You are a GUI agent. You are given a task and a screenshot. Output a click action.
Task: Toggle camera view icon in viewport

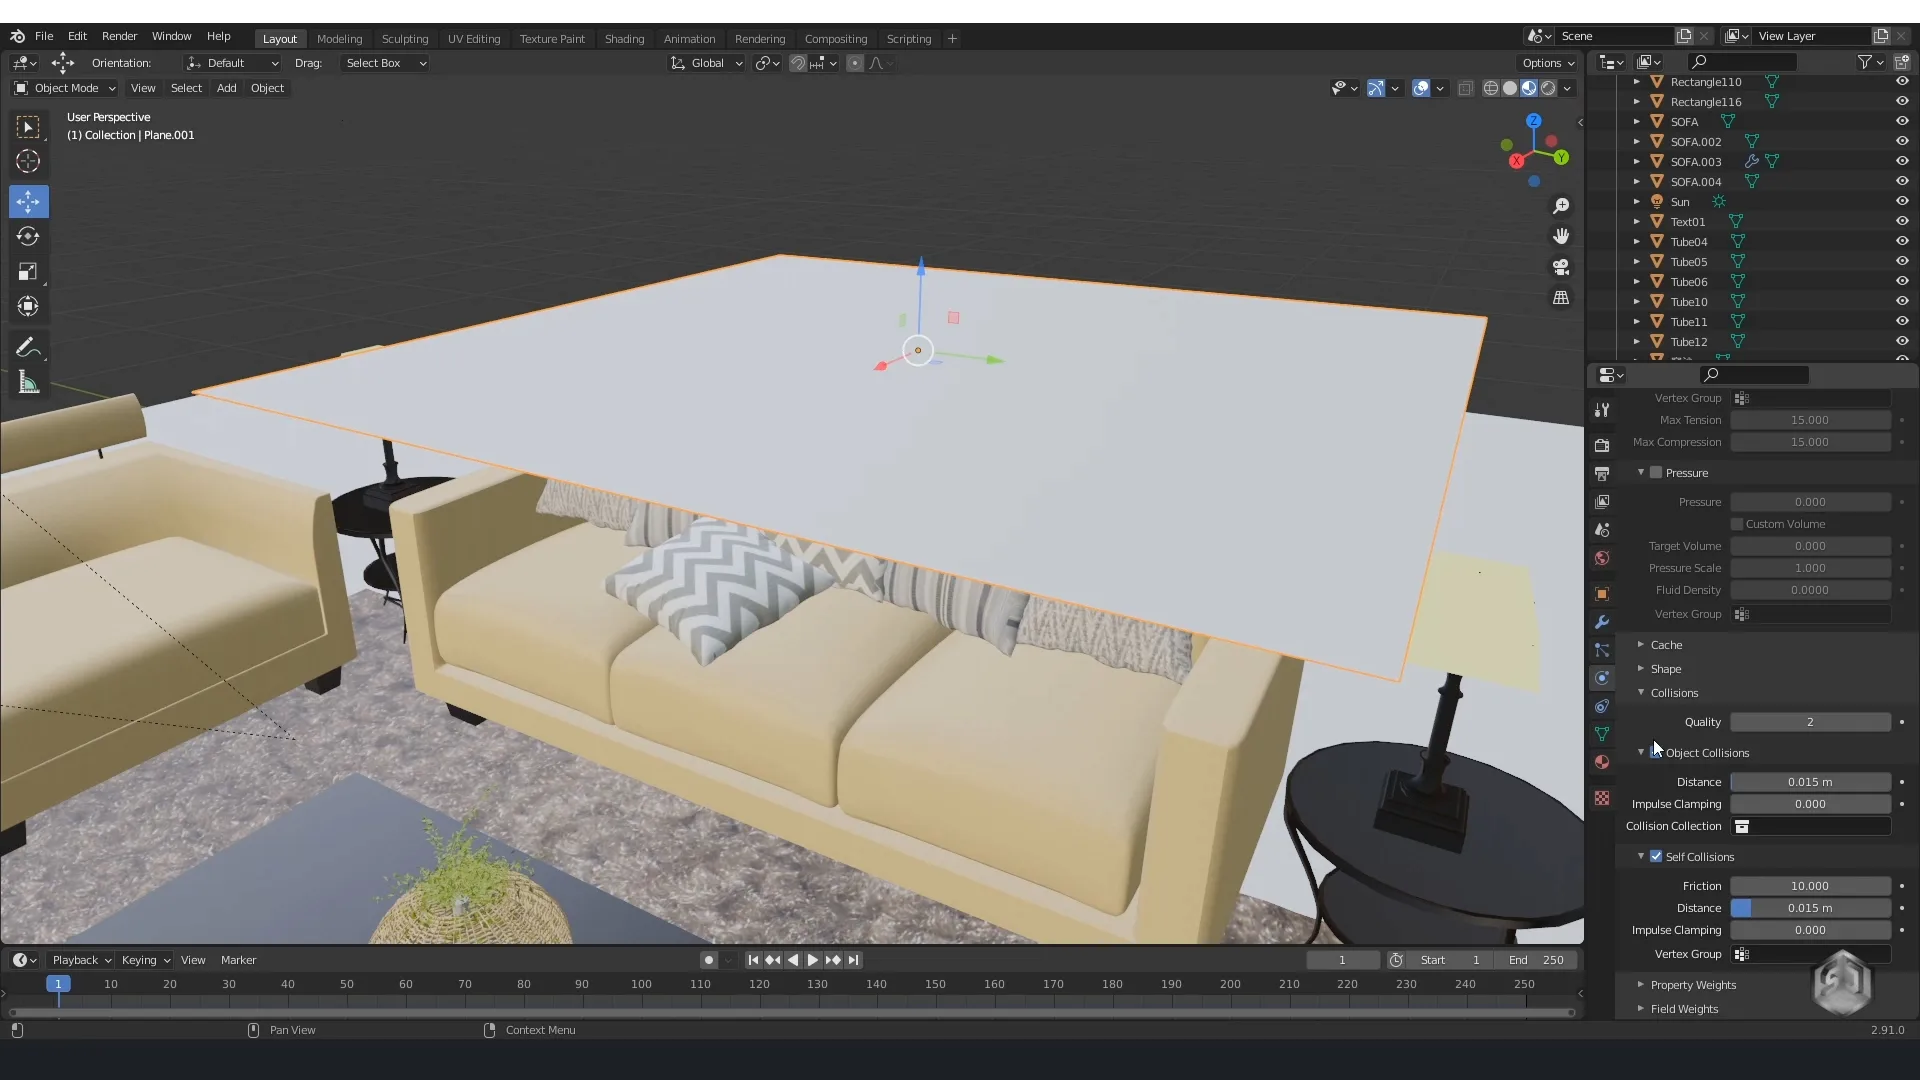pyautogui.click(x=1561, y=267)
